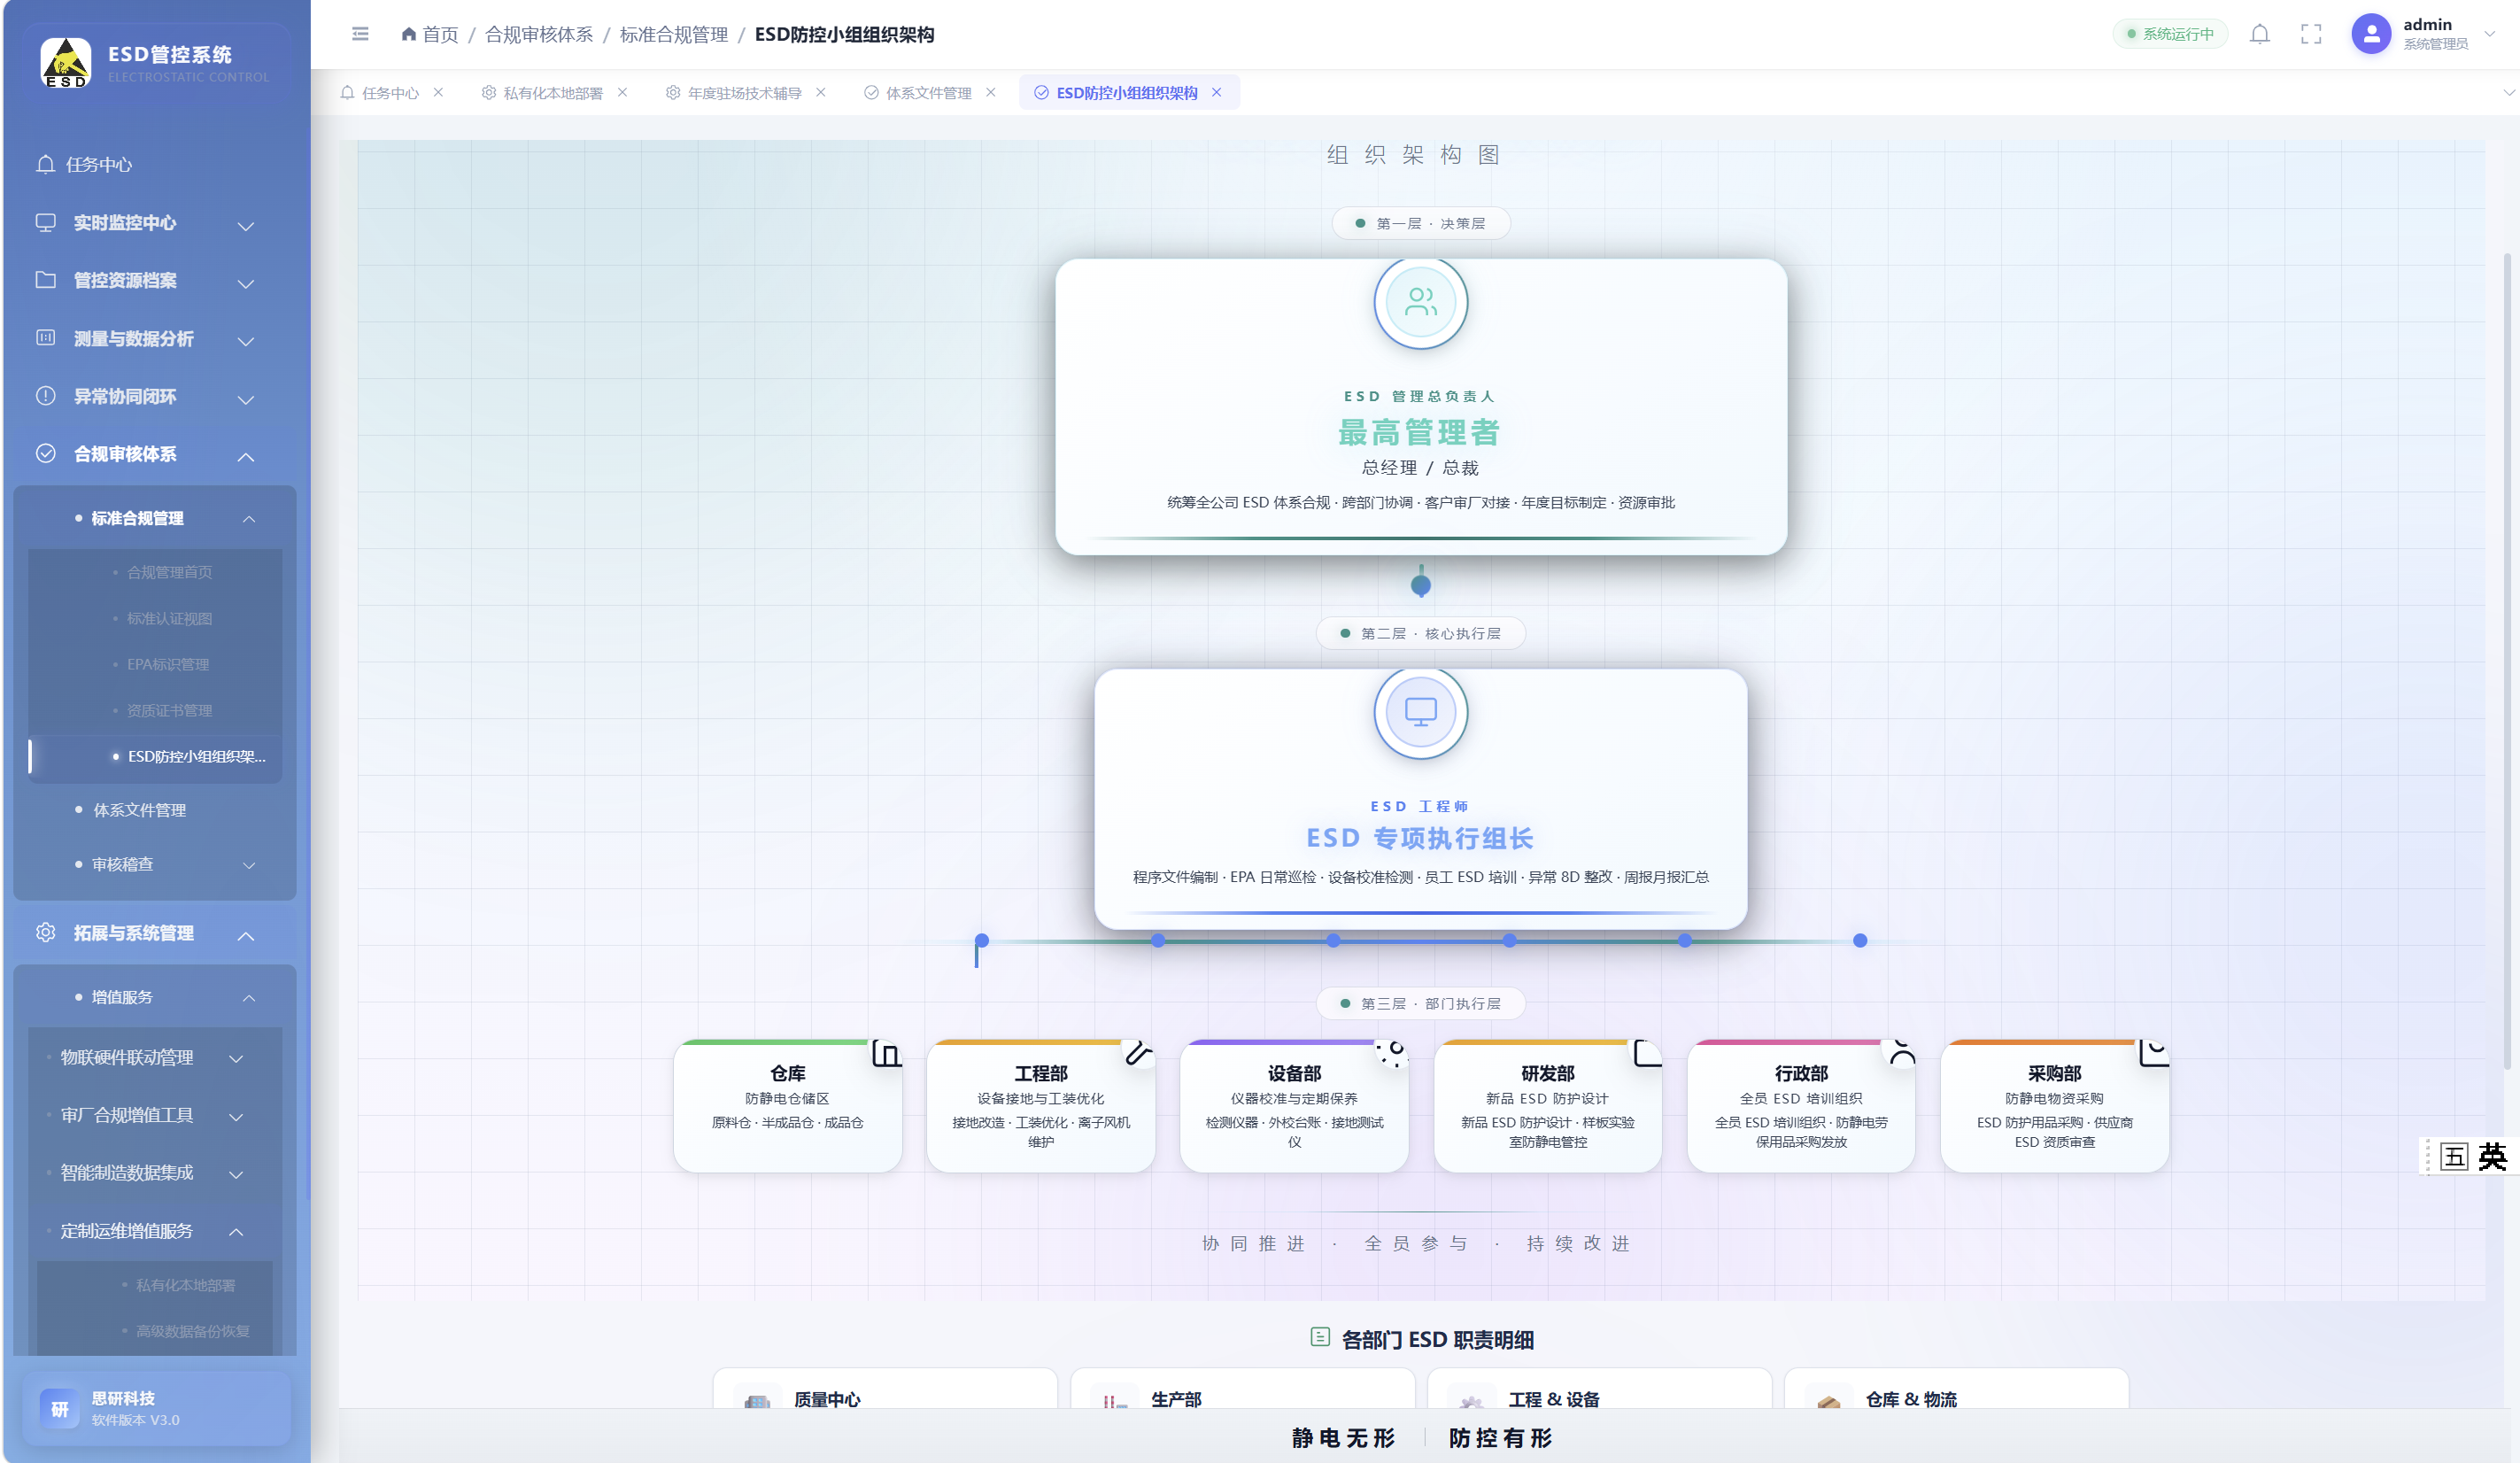
Task: Open the tab list dropdown at the tab bar's right end
Action: 2508,92
